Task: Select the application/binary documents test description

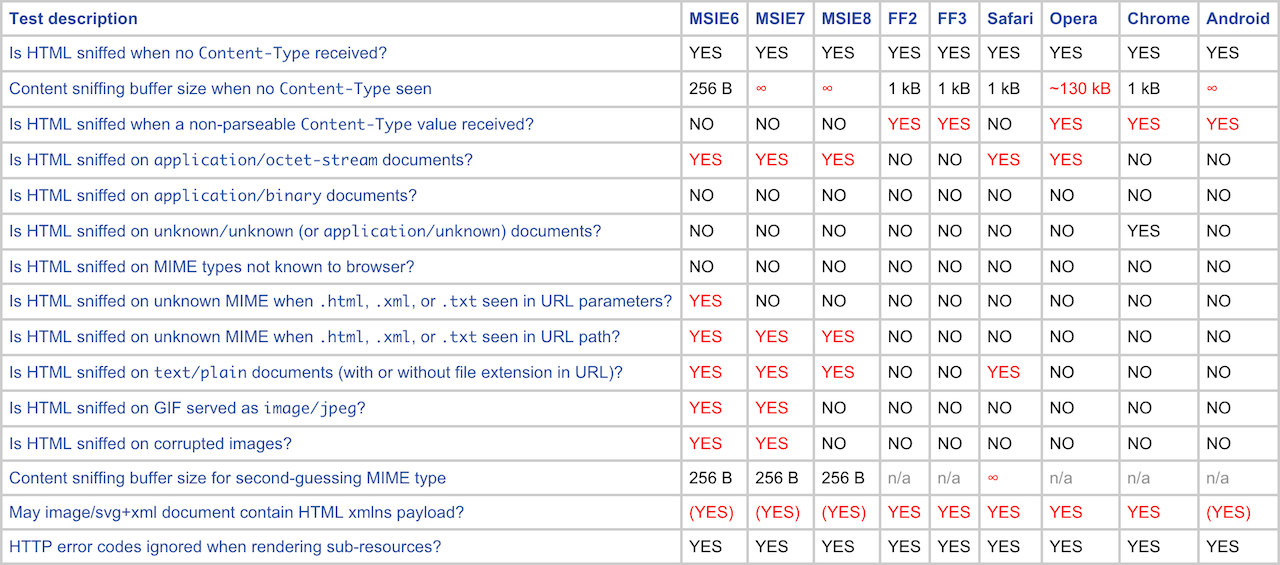Action: [x=213, y=196]
